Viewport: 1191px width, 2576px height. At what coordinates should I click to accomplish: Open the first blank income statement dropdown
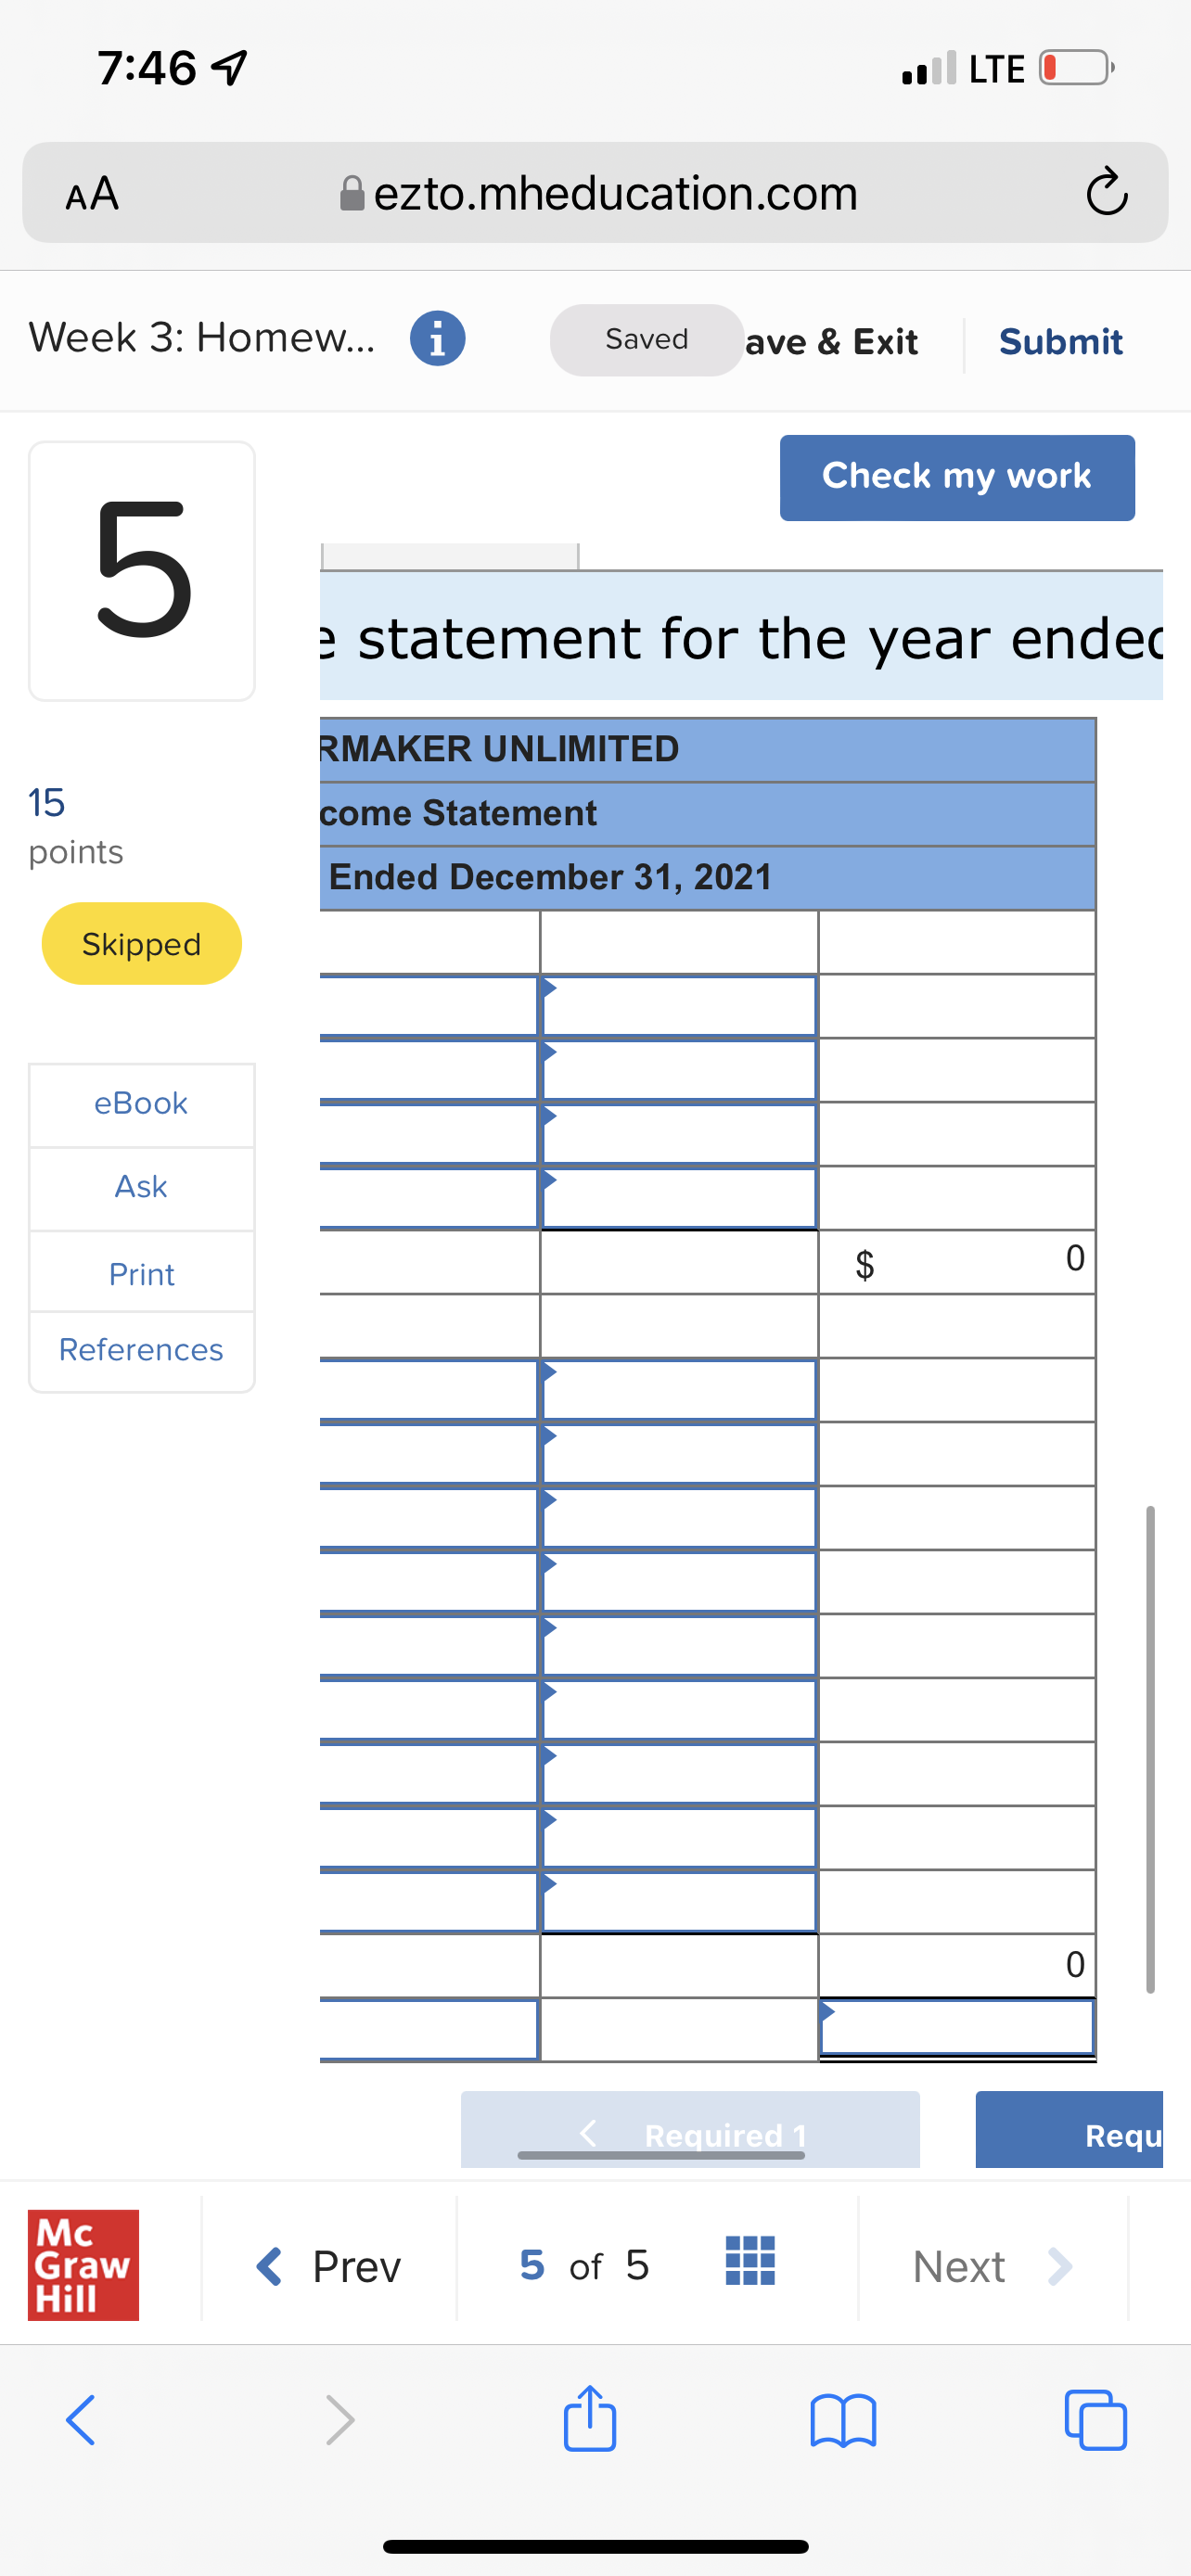pyautogui.click(x=678, y=1003)
